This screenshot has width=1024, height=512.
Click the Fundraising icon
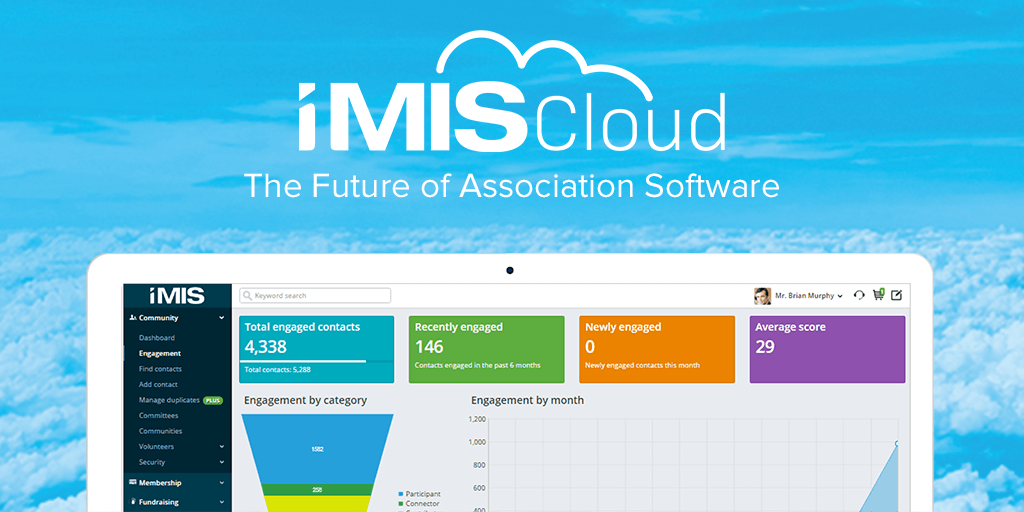[133, 502]
